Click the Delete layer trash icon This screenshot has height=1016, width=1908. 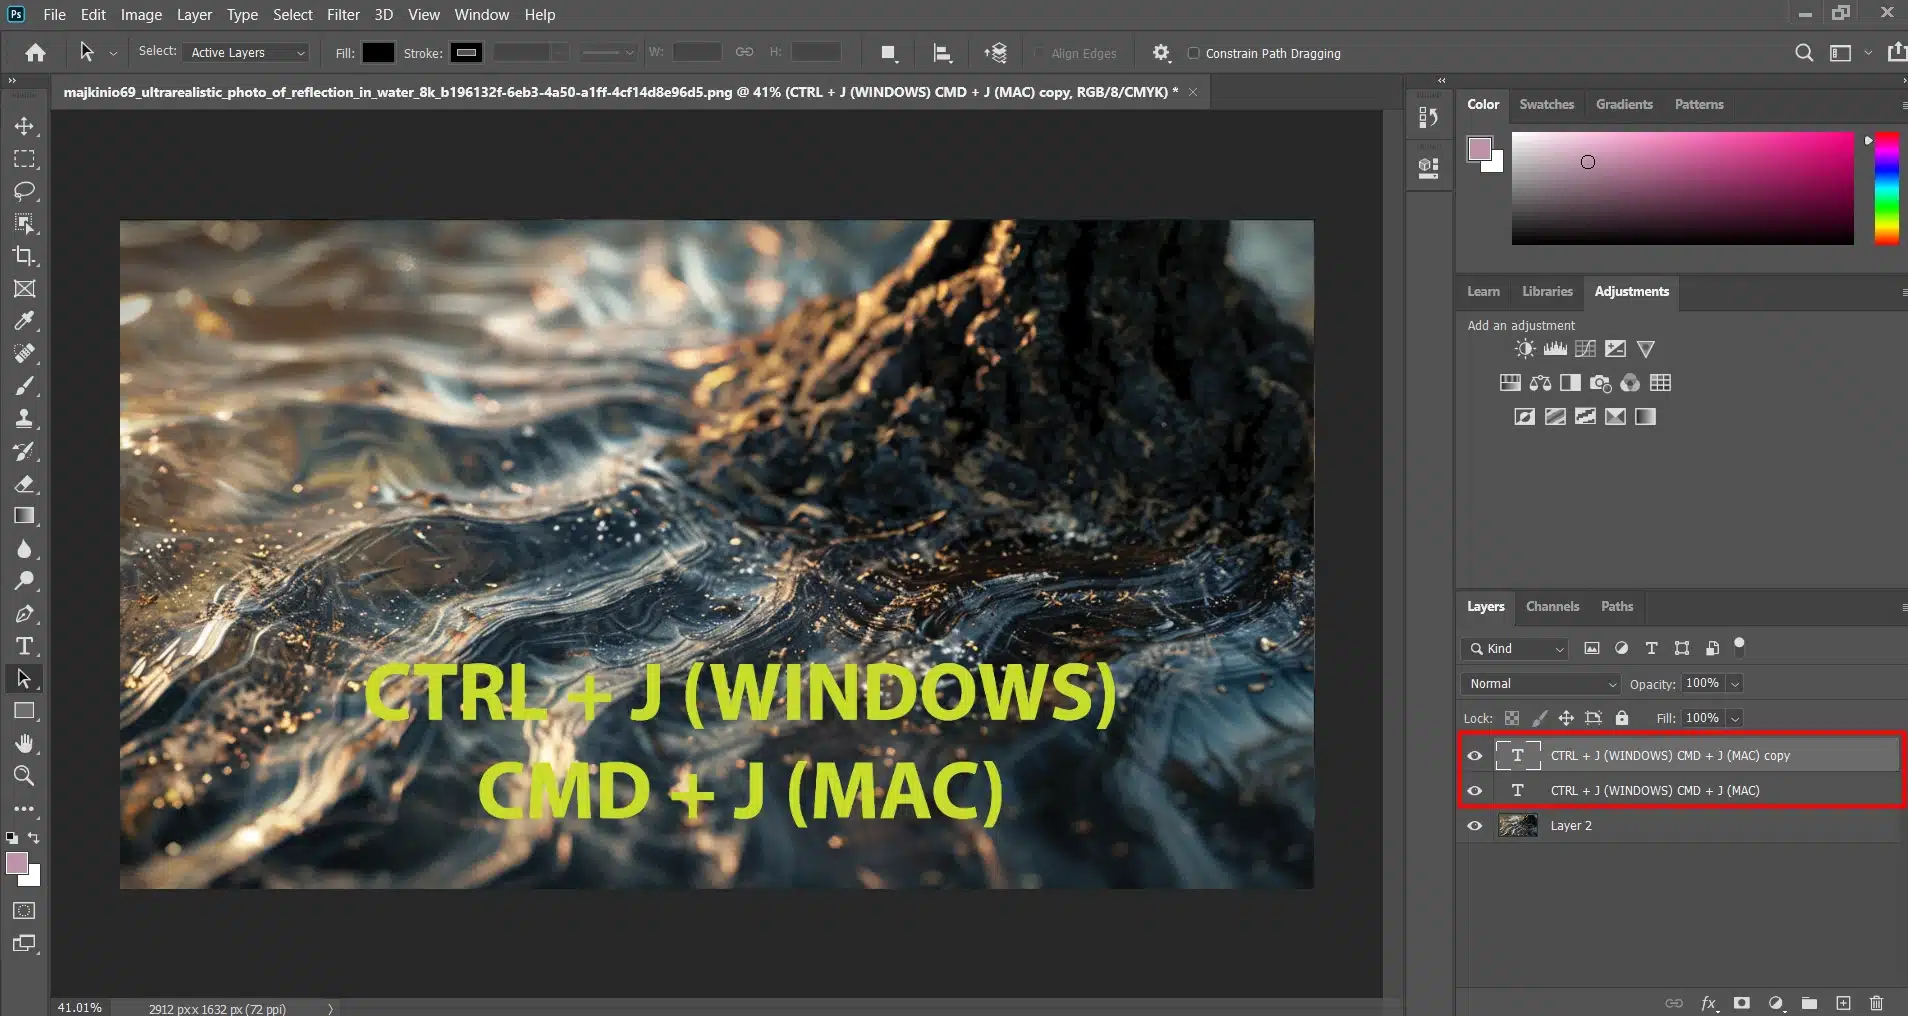pyautogui.click(x=1876, y=1003)
